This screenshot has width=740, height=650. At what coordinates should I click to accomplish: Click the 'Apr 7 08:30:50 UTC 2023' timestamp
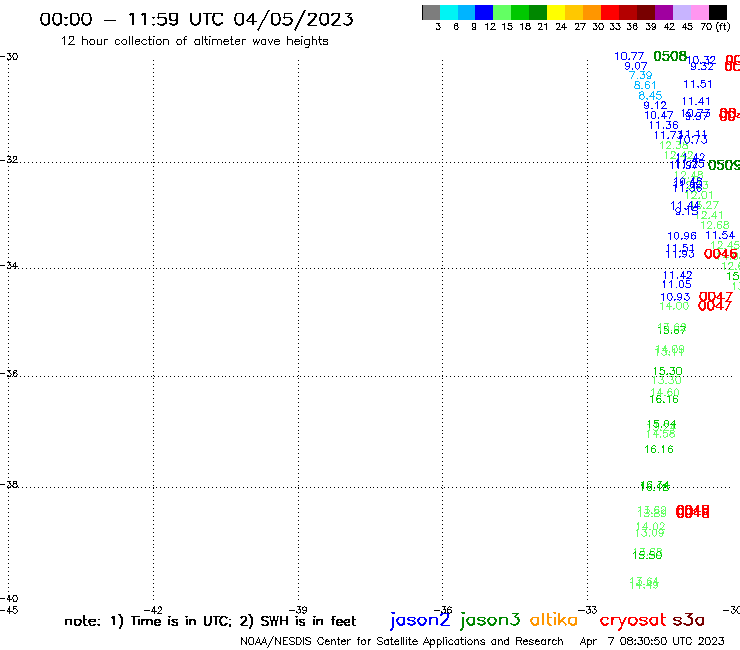[652, 641]
